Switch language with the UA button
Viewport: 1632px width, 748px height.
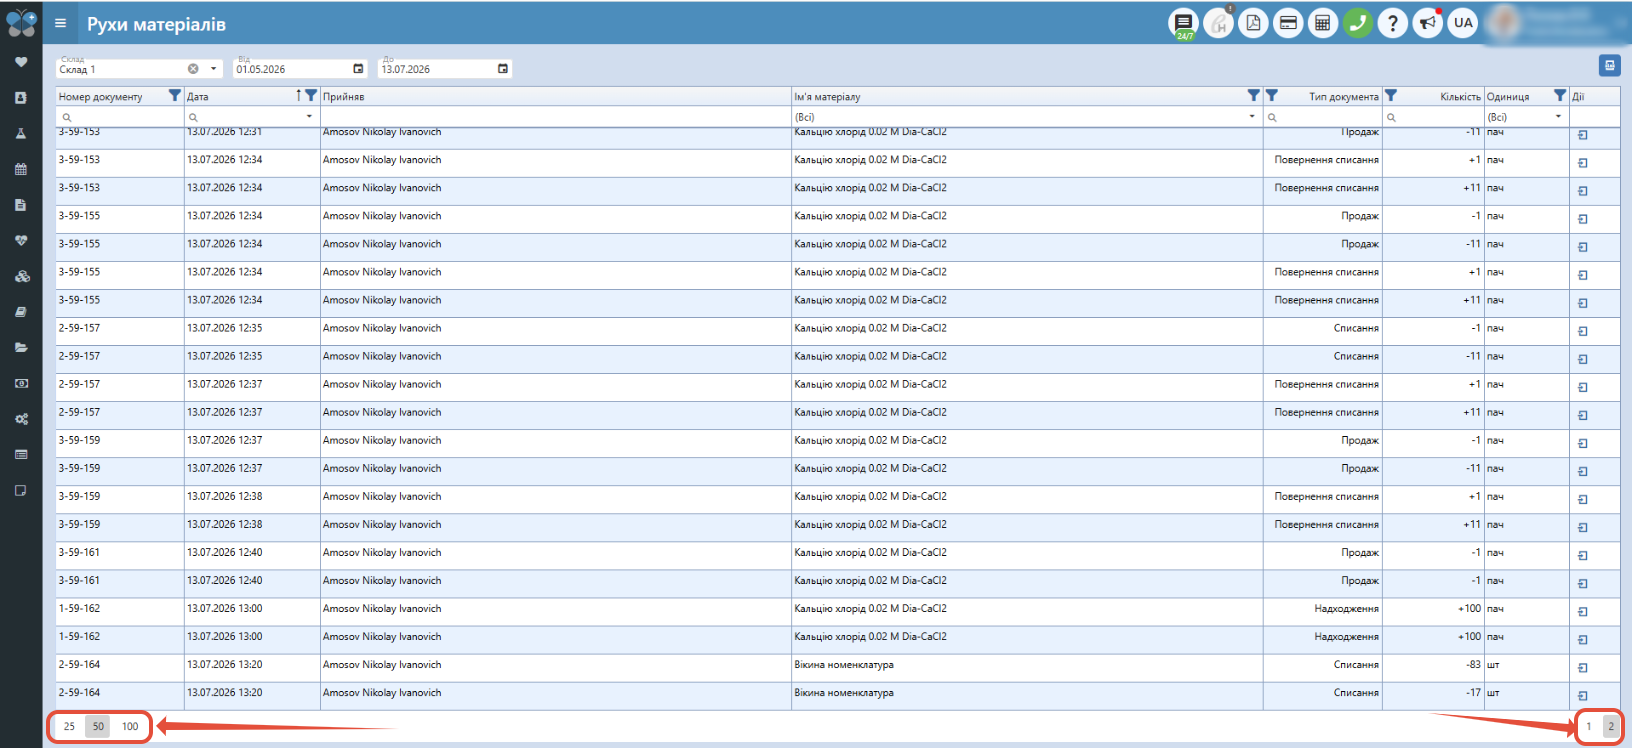point(1463,23)
